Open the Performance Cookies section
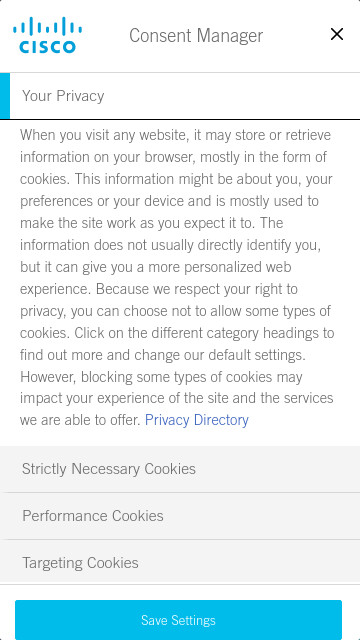Screen dimensions: 360x640 tap(180, 516)
